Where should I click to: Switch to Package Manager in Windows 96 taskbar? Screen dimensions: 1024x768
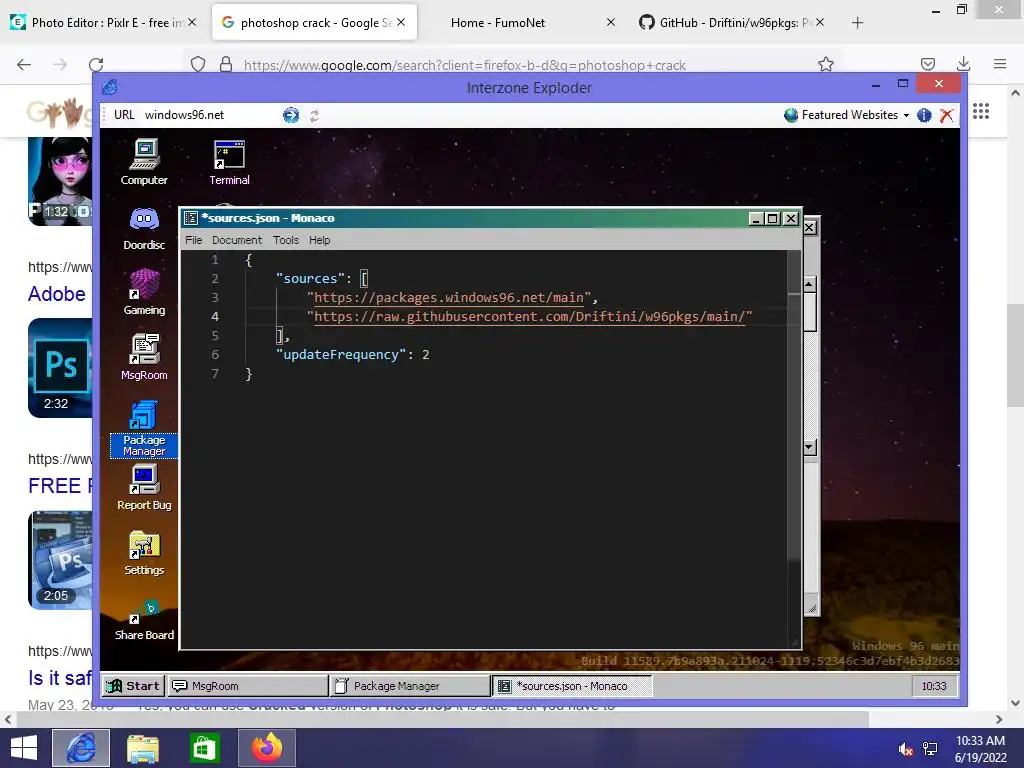[x=409, y=686]
